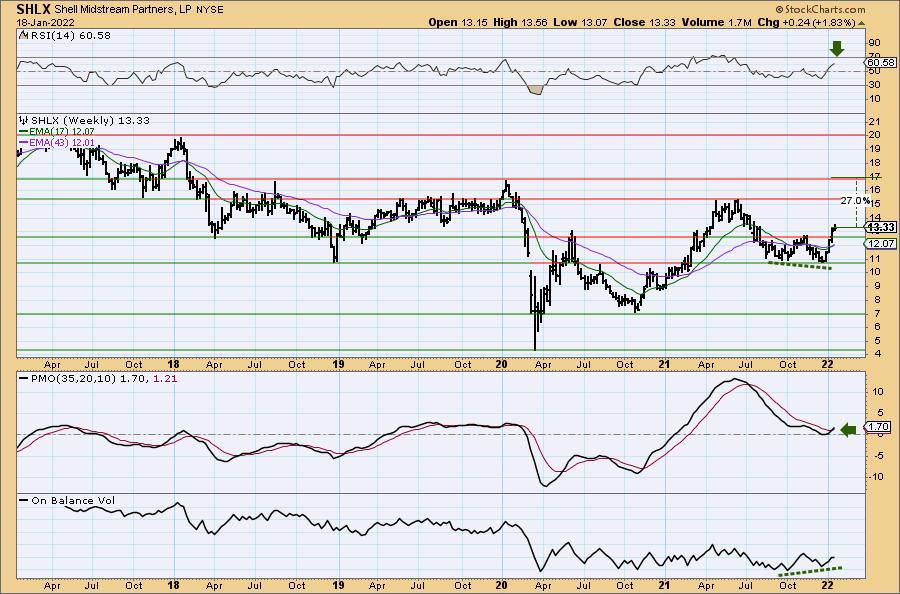Click year 21 below the price panel
The width and height of the screenshot is (900, 594).
pyautogui.click(x=665, y=364)
